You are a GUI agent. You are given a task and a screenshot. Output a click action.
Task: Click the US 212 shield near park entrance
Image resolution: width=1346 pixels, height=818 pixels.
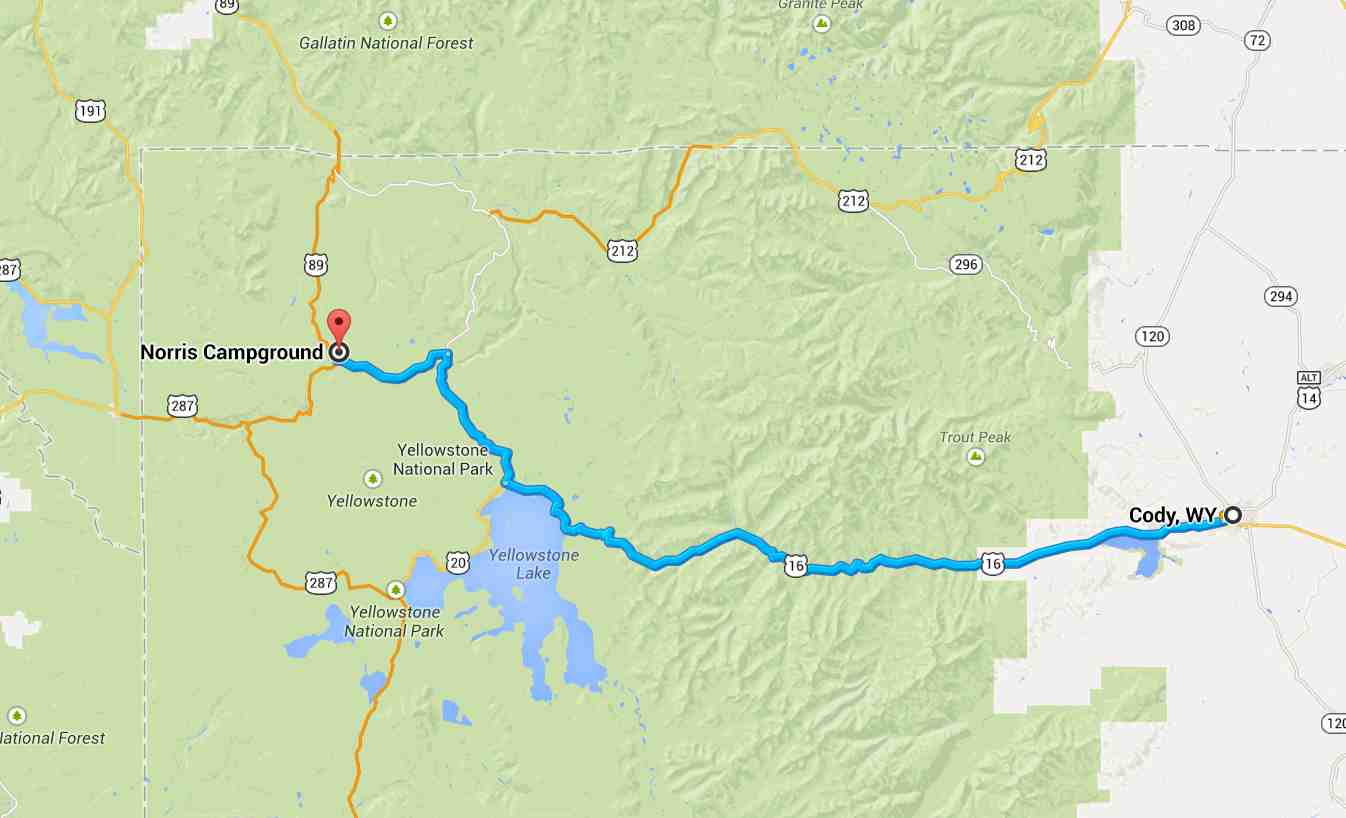622,251
